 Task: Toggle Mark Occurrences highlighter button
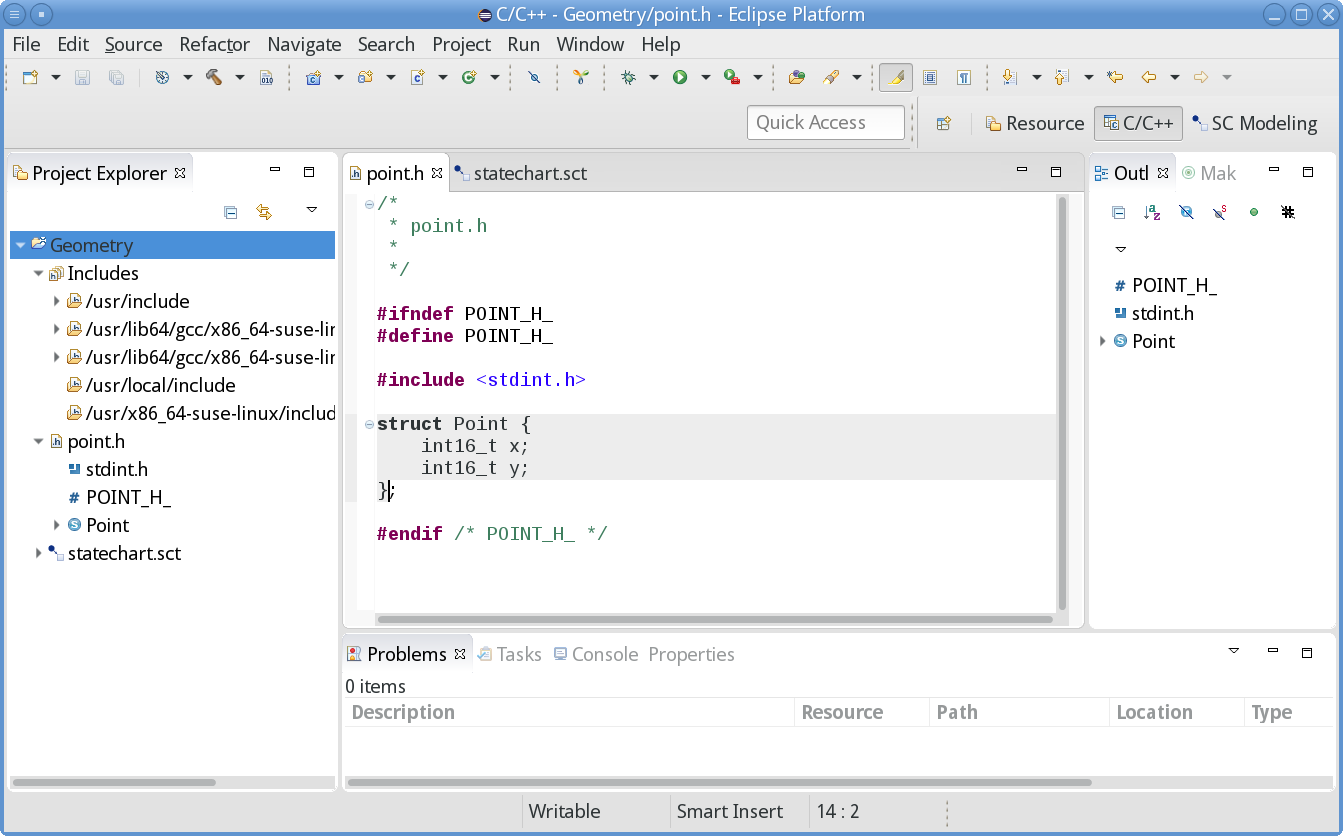(x=896, y=77)
